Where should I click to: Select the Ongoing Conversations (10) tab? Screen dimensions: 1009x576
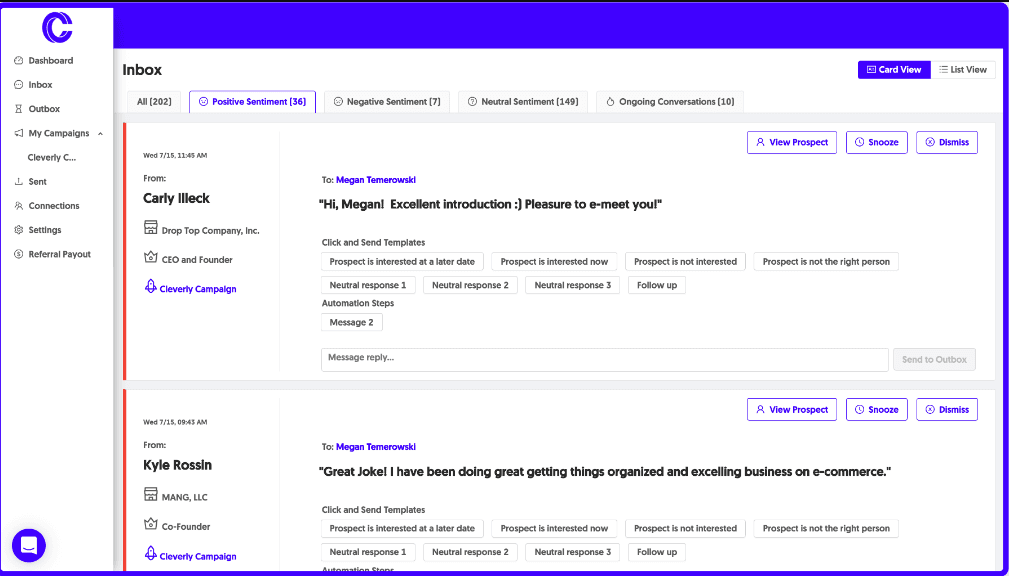[670, 102]
